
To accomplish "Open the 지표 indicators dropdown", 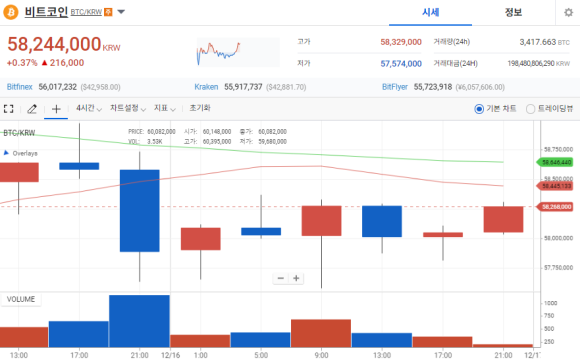I will click(165, 108).
